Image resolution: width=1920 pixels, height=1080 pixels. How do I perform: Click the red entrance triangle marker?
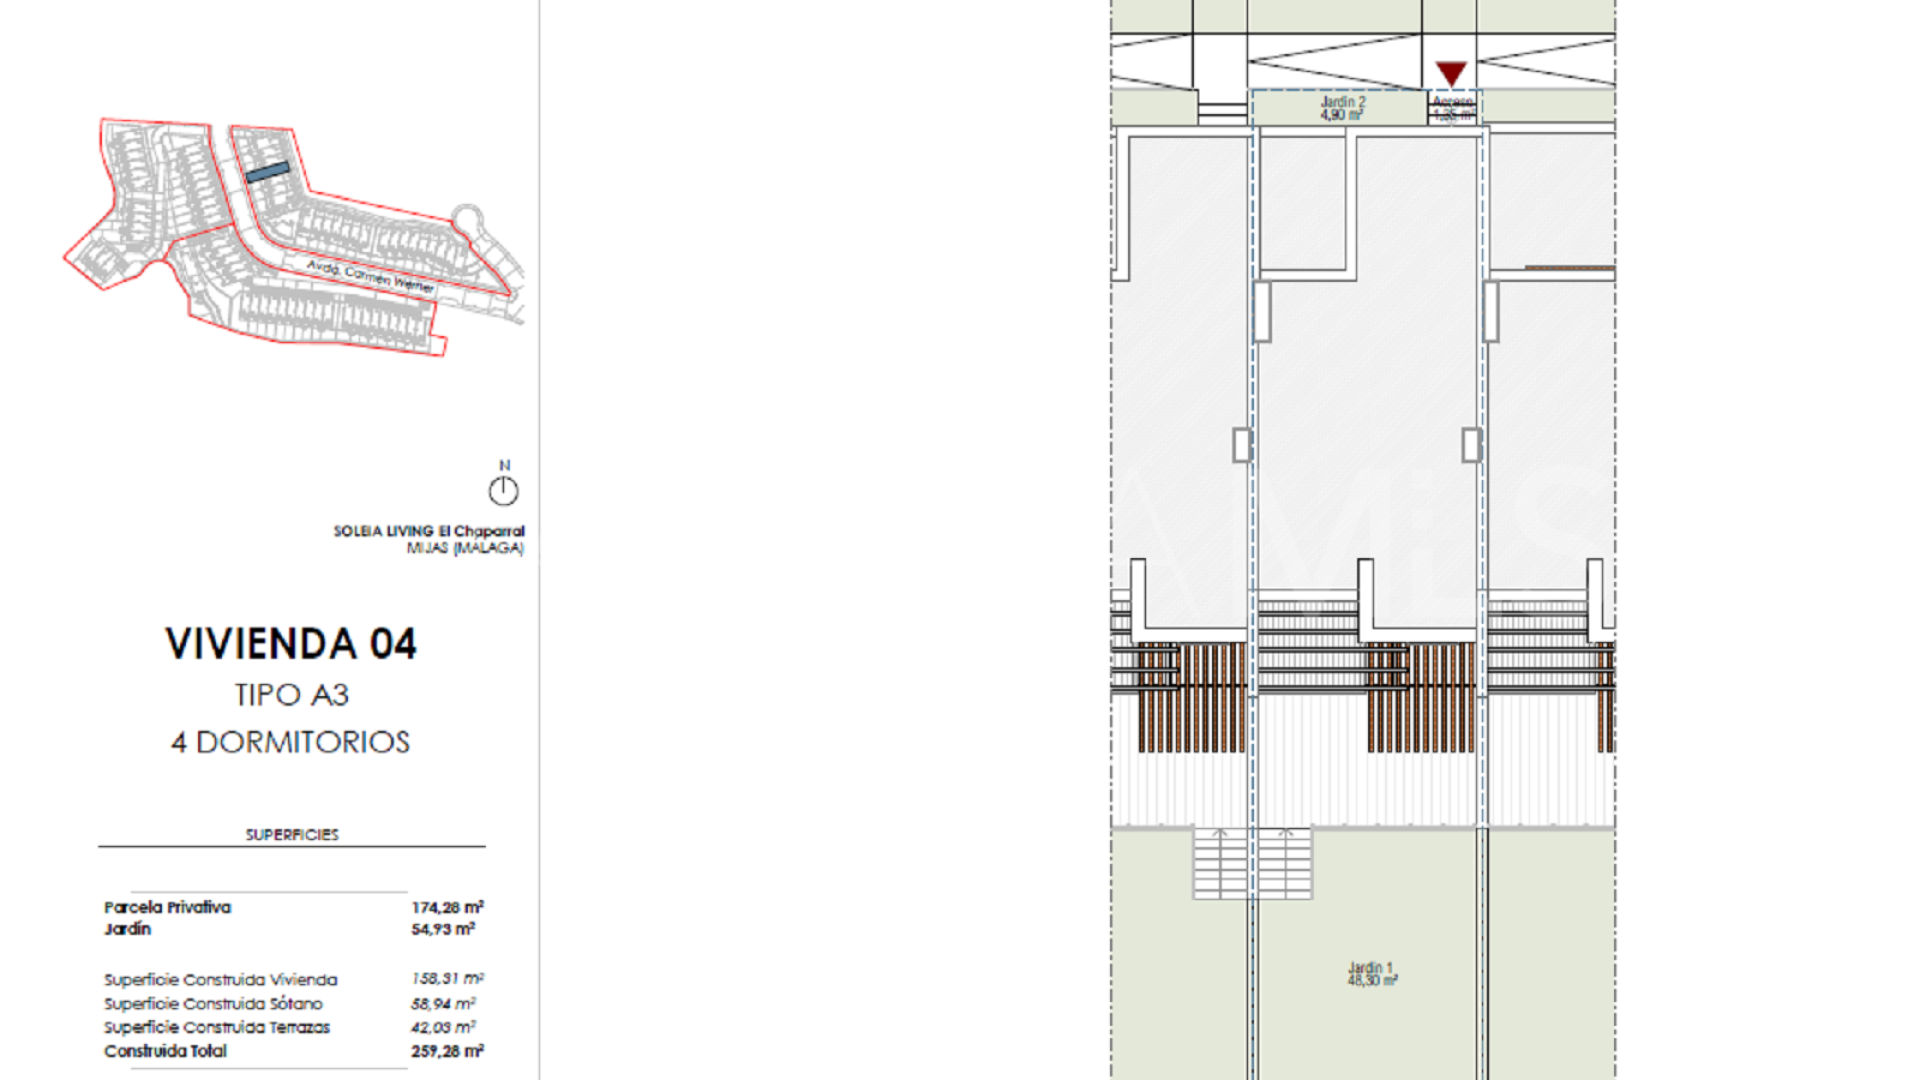[1451, 73]
